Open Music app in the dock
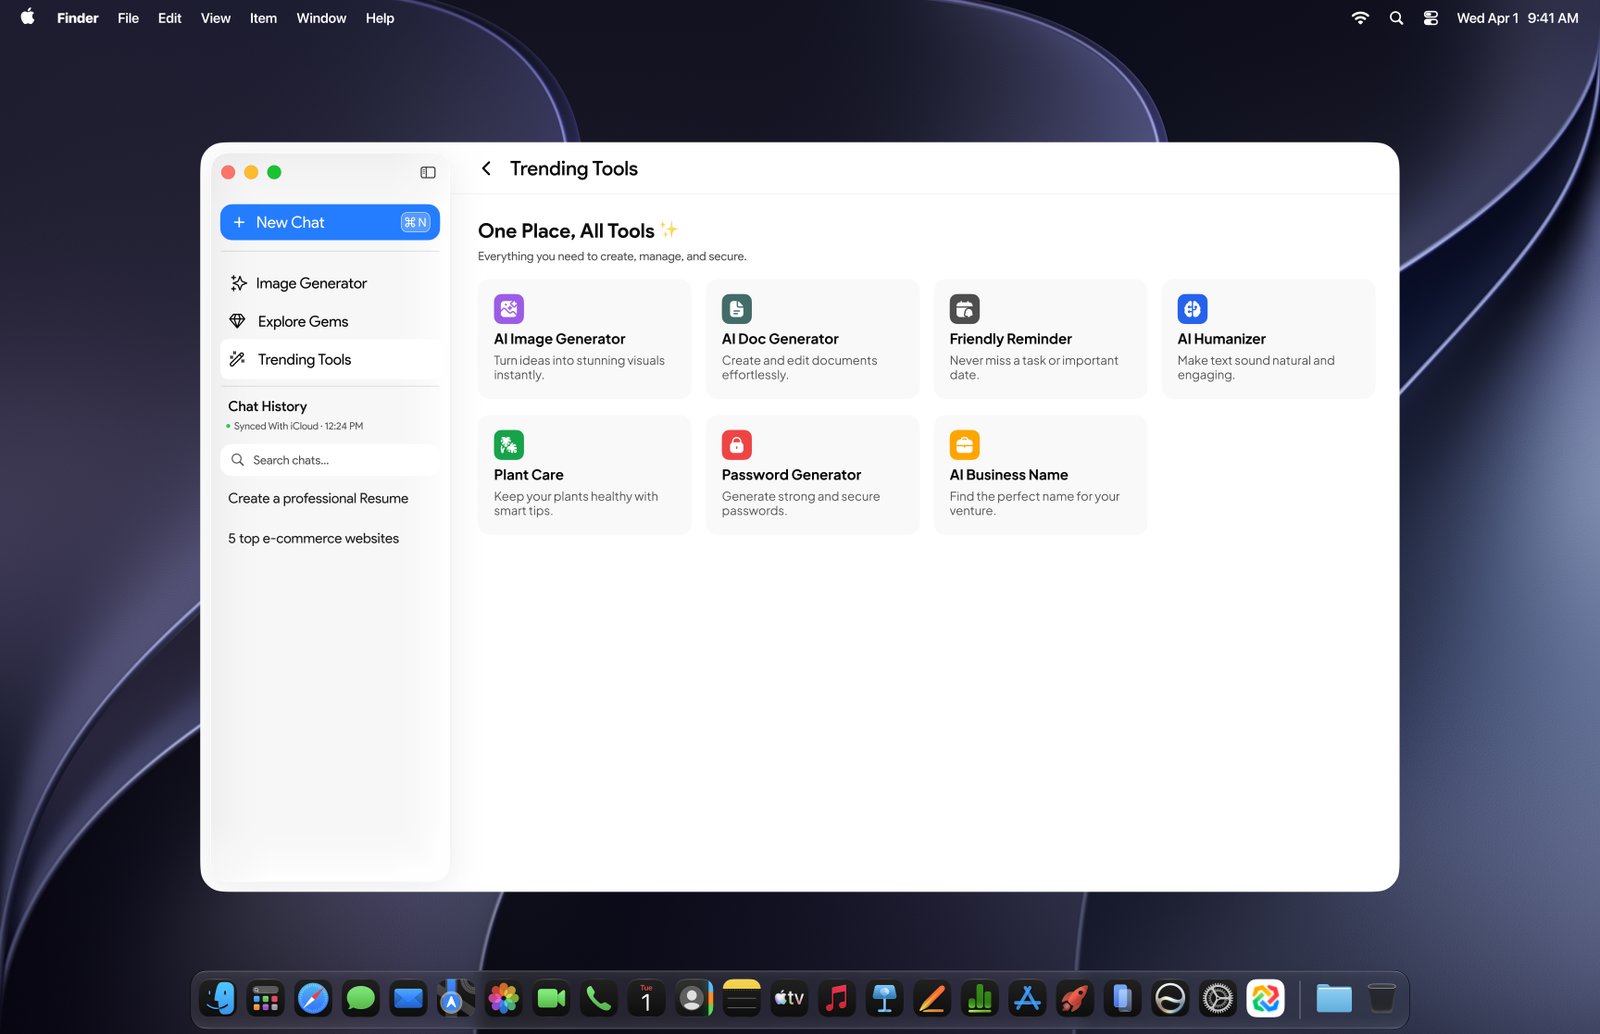The width and height of the screenshot is (1600, 1034). point(837,998)
